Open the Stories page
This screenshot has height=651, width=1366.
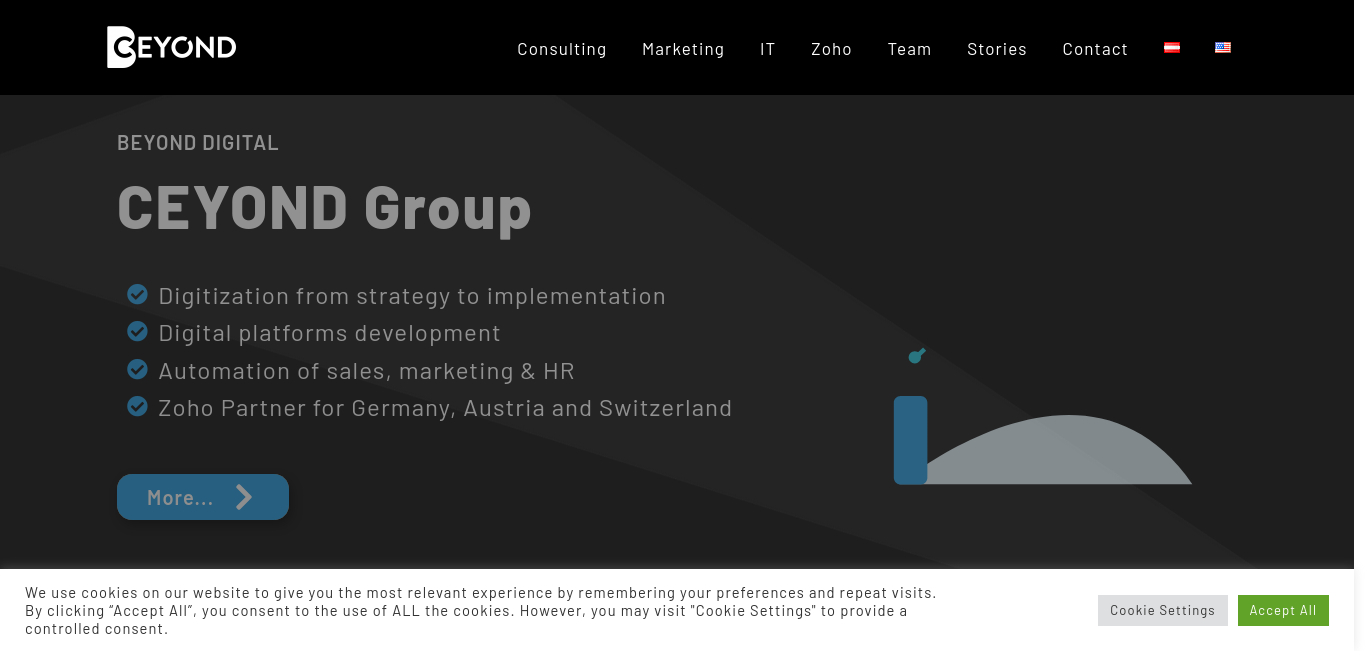pos(996,49)
